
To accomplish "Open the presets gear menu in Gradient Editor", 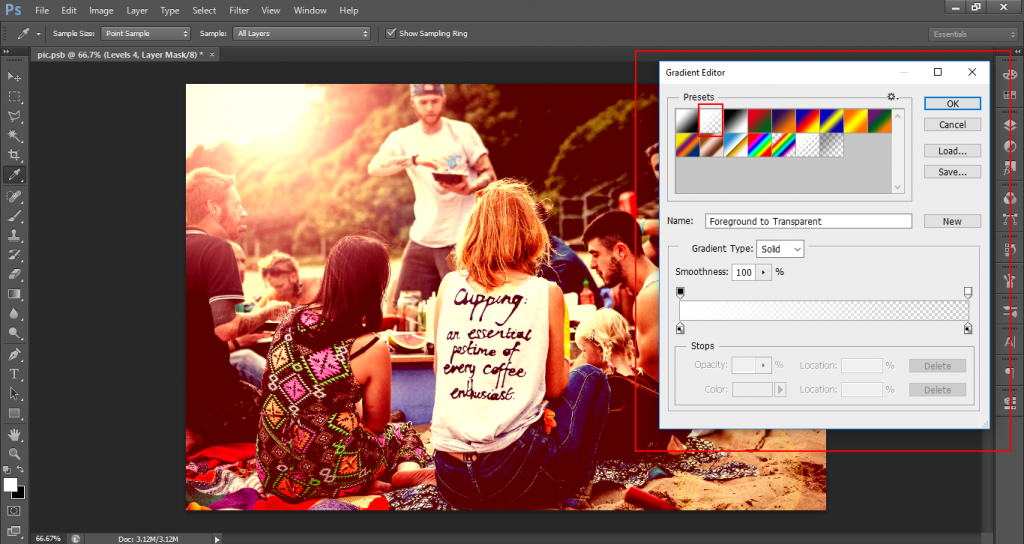I will (892, 97).
